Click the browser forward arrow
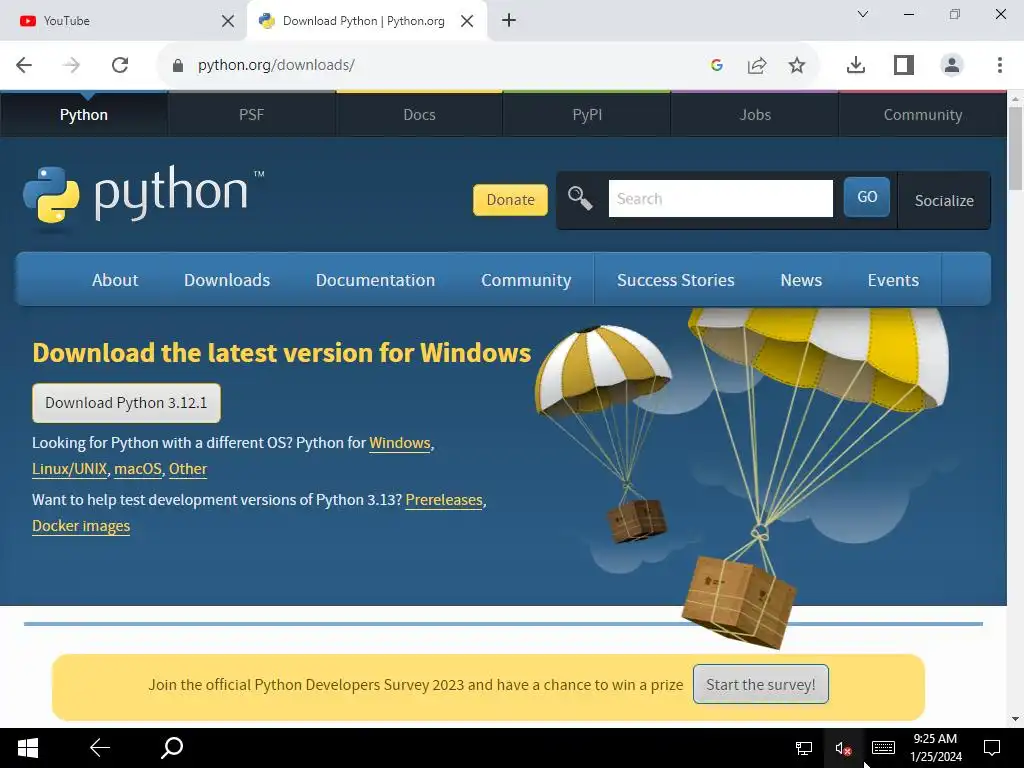 pos(71,65)
